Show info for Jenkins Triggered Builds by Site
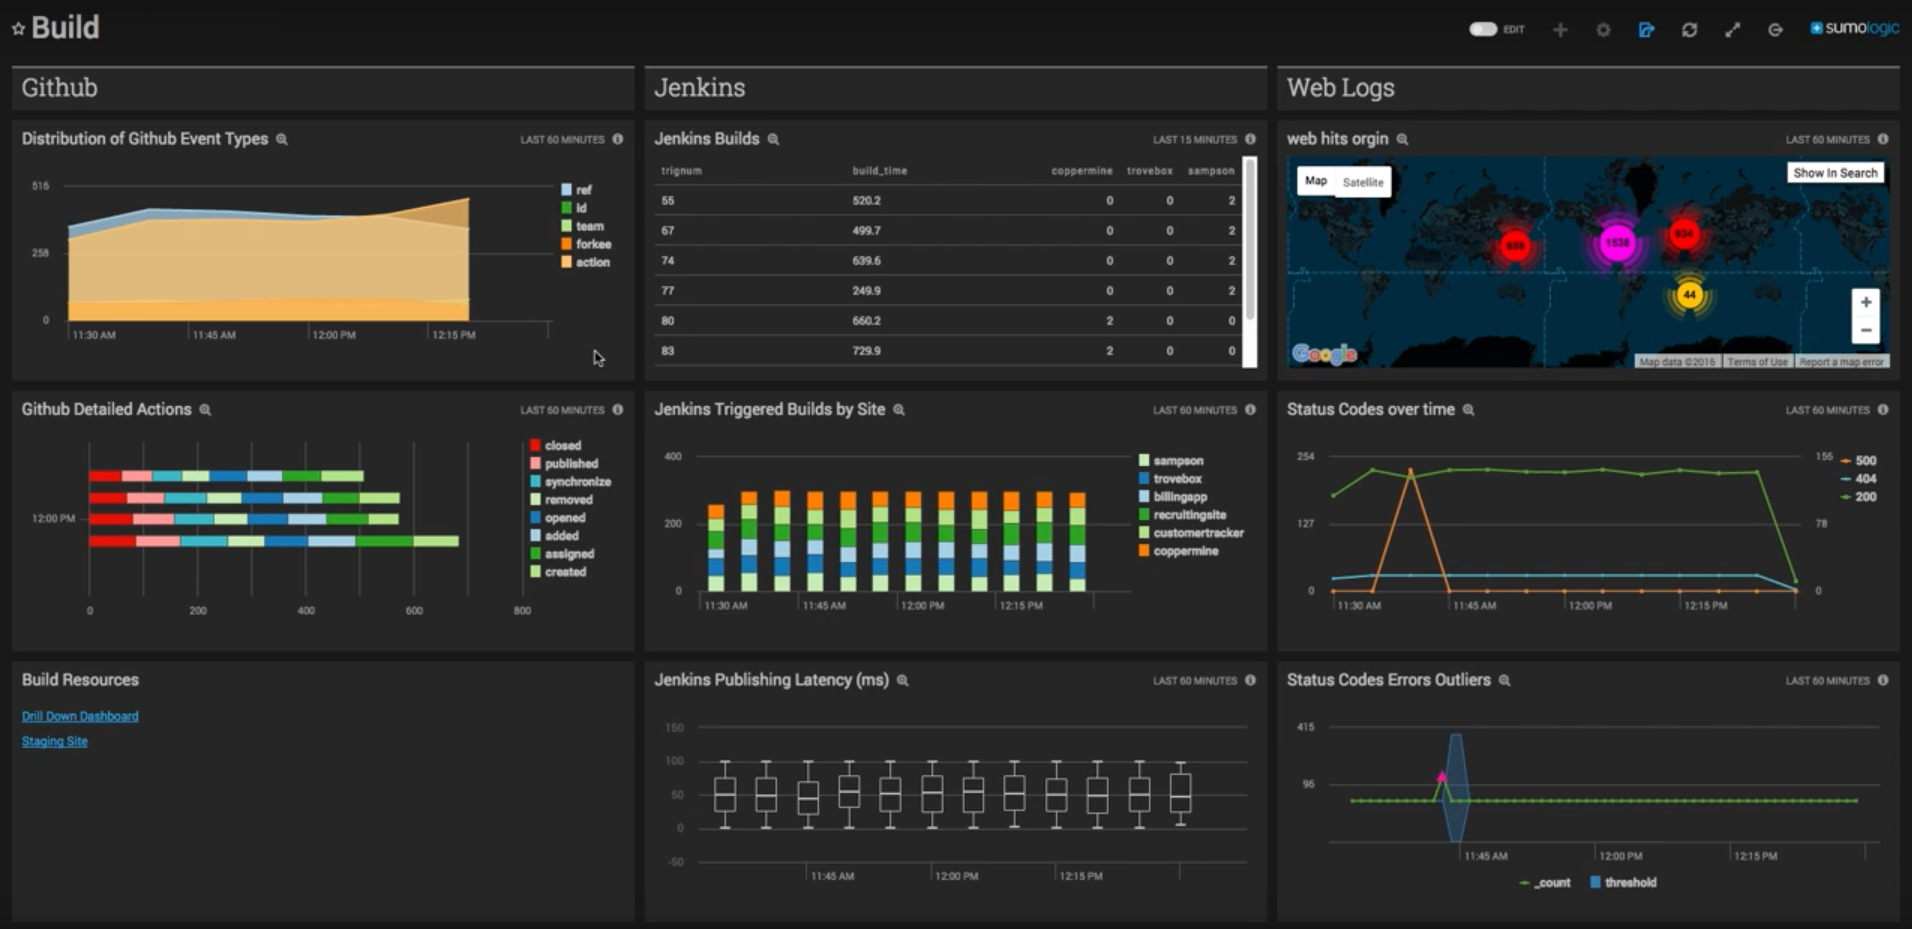1912x929 pixels. pos(1250,409)
